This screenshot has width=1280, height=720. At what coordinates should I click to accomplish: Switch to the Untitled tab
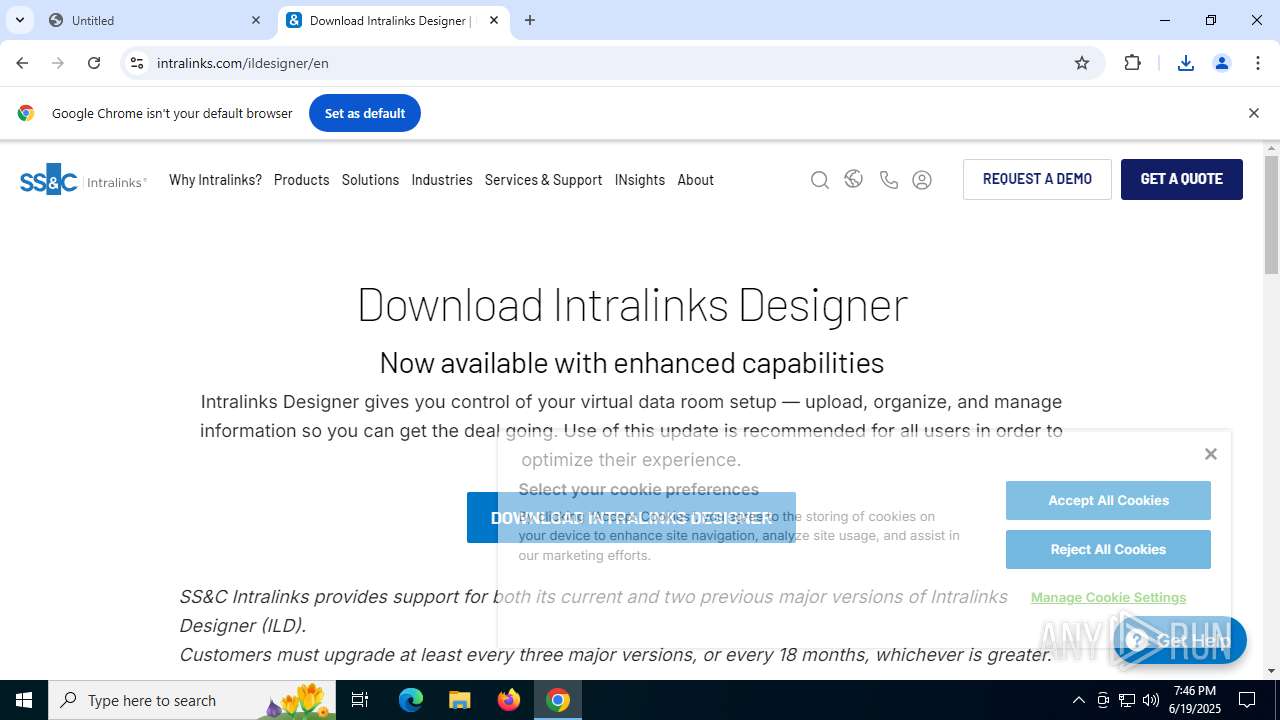(x=155, y=20)
